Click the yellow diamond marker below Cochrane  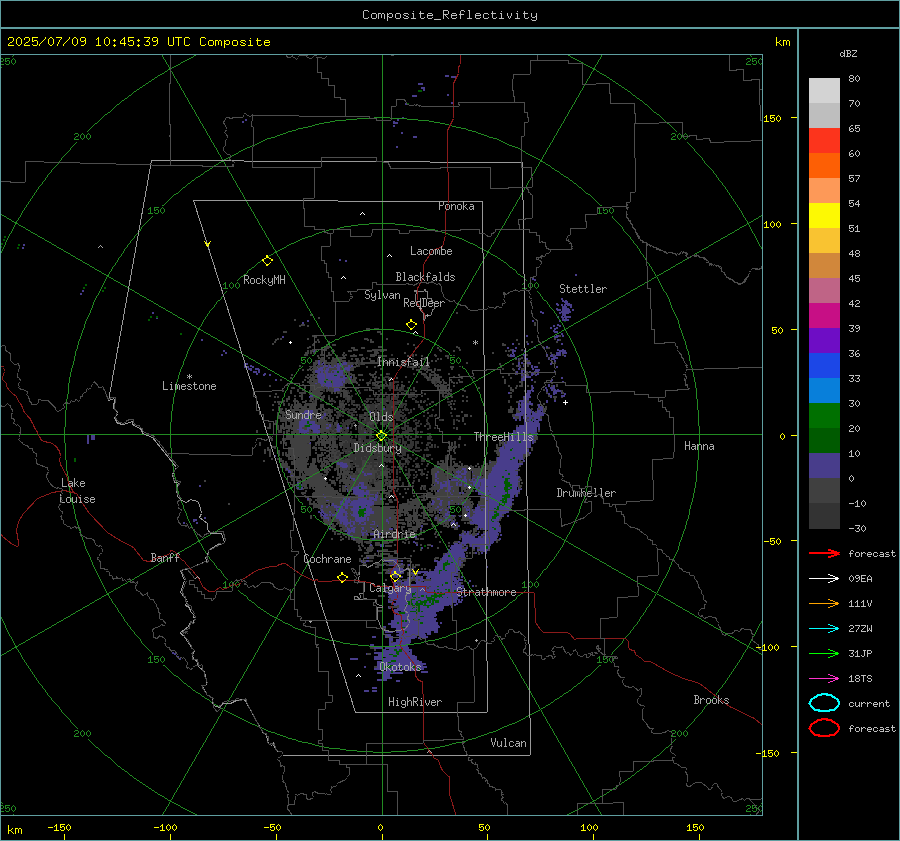pyautogui.click(x=343, y=577)
